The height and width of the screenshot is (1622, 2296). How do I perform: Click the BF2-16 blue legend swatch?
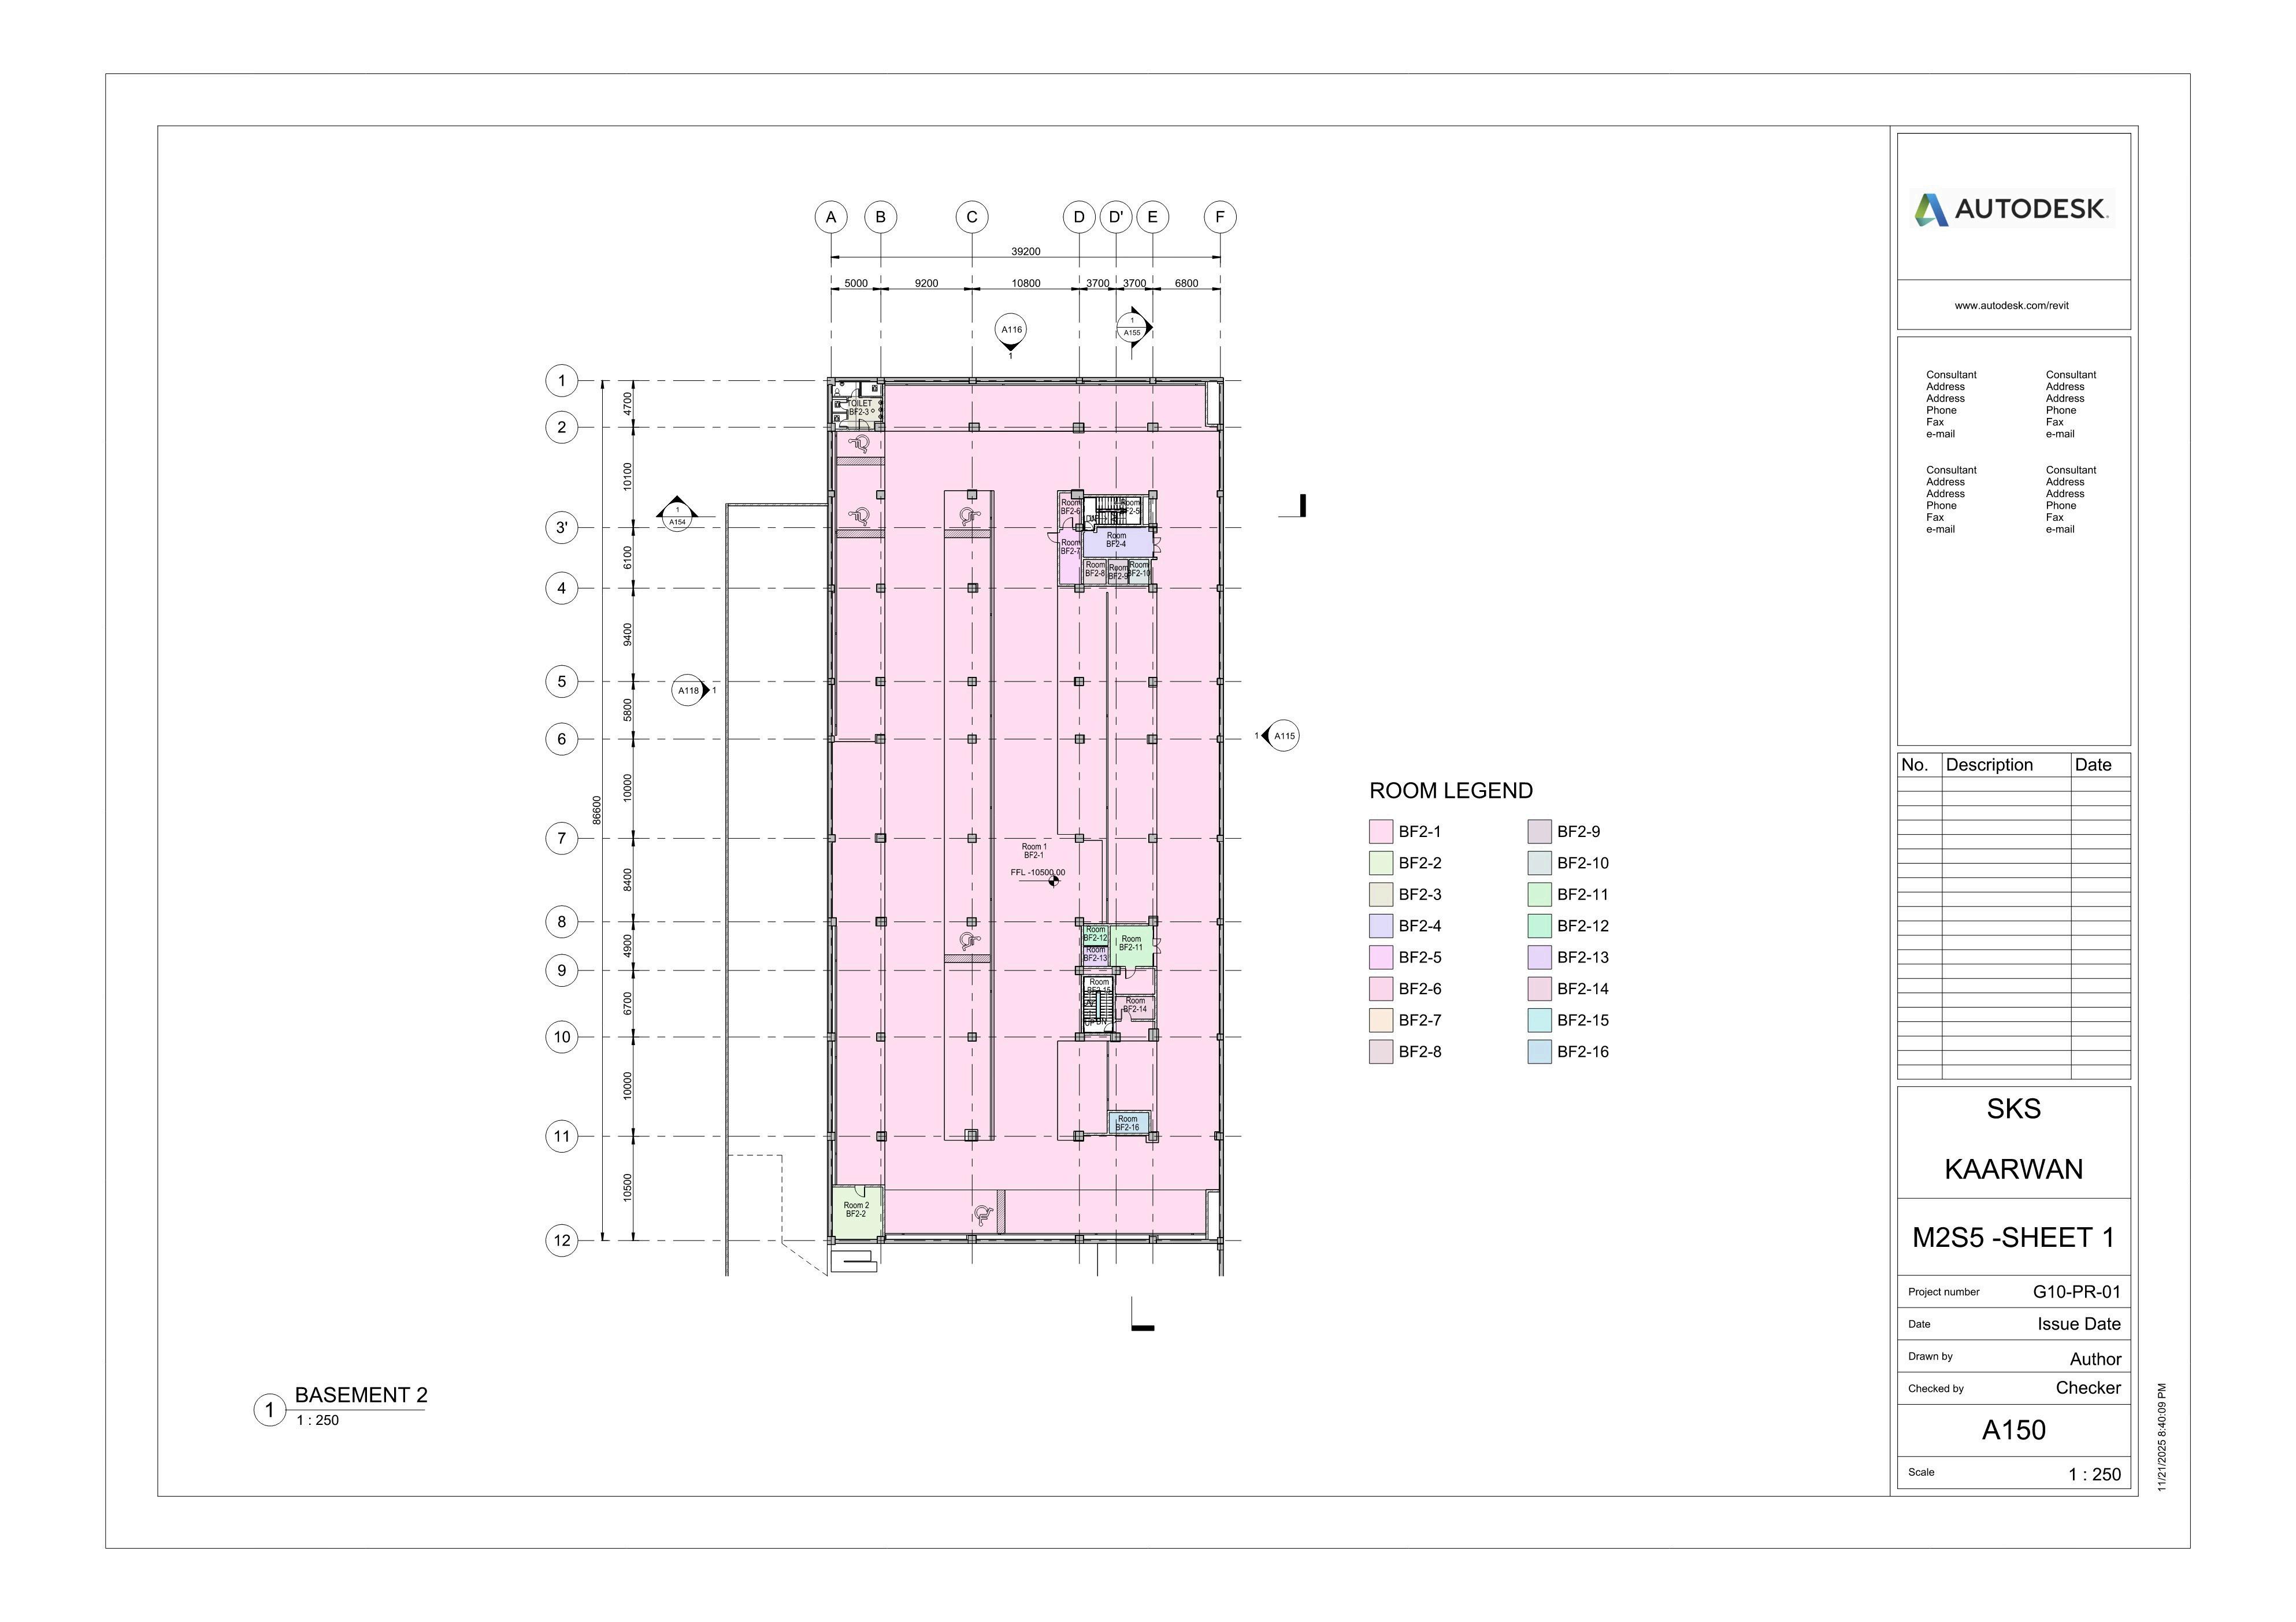1539,1052
